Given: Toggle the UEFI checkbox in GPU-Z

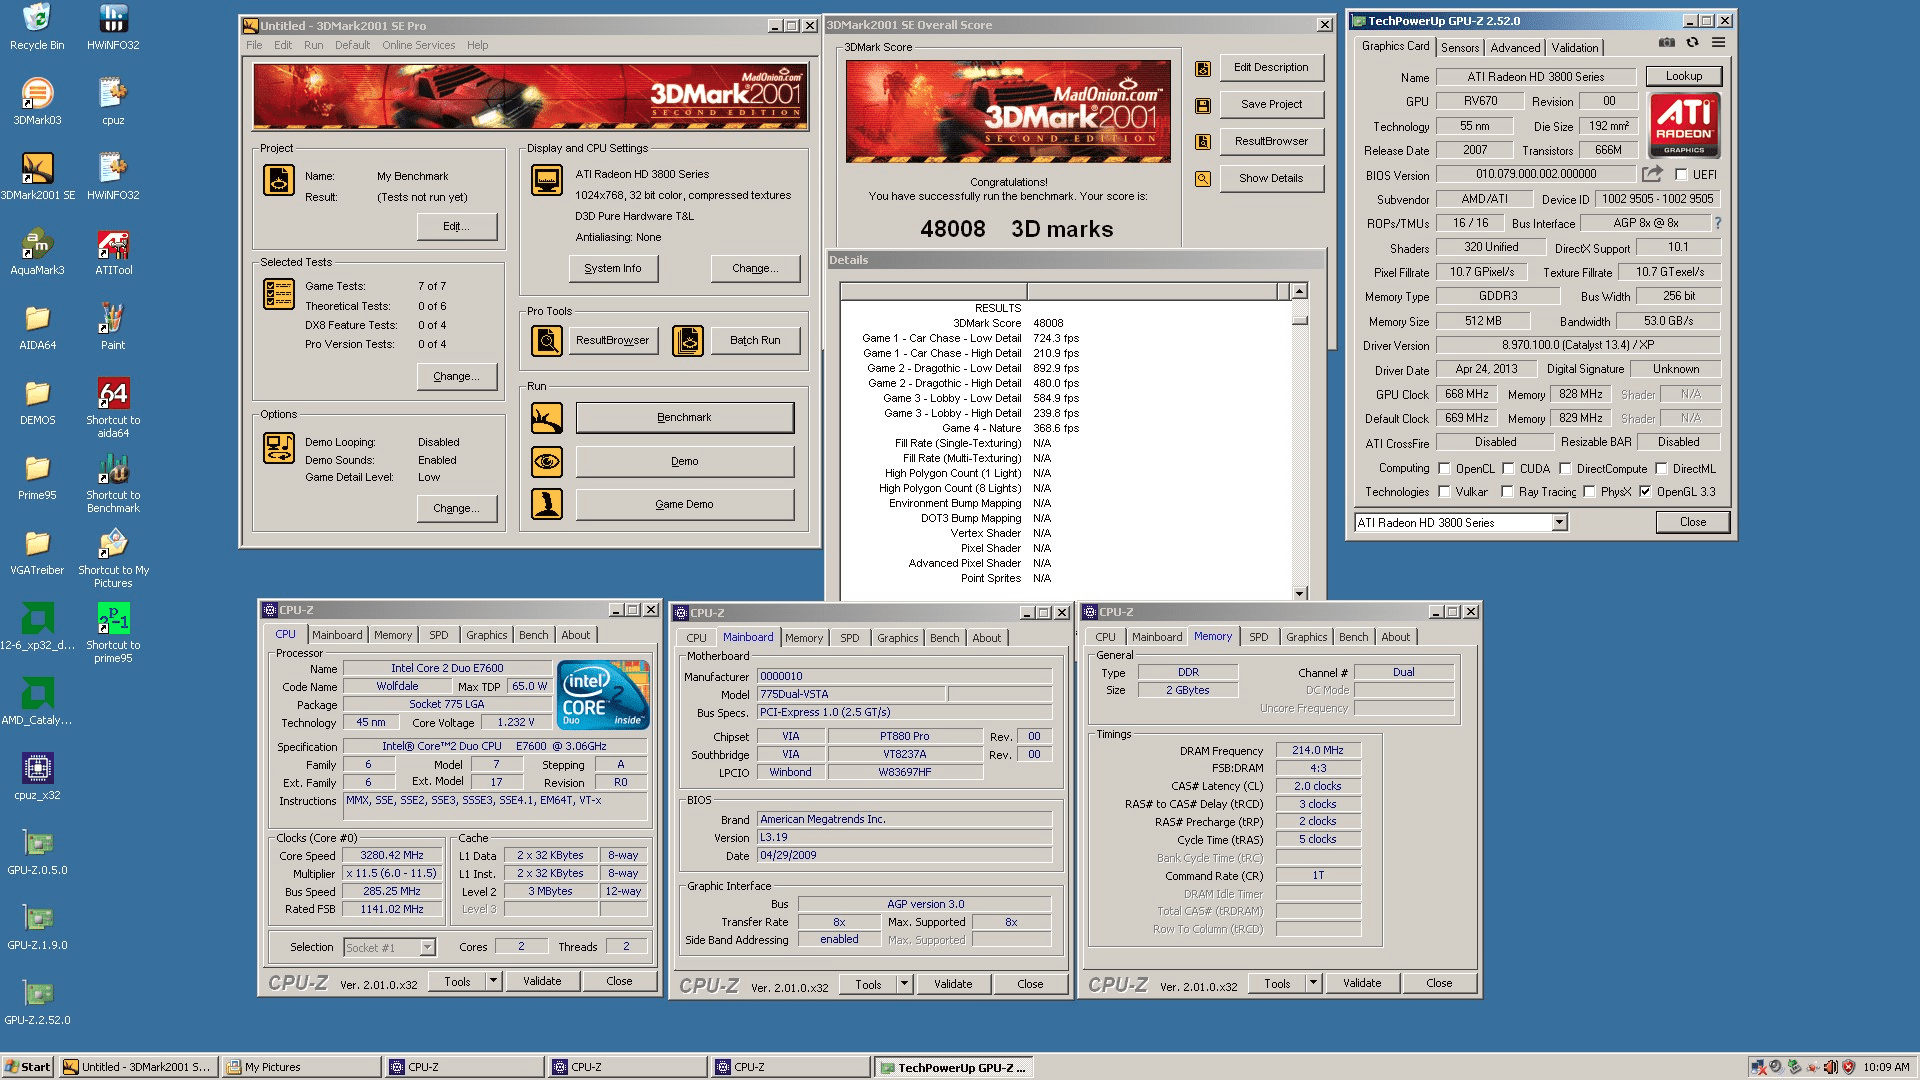Looking at the screenshot, I should (1681, 174).
